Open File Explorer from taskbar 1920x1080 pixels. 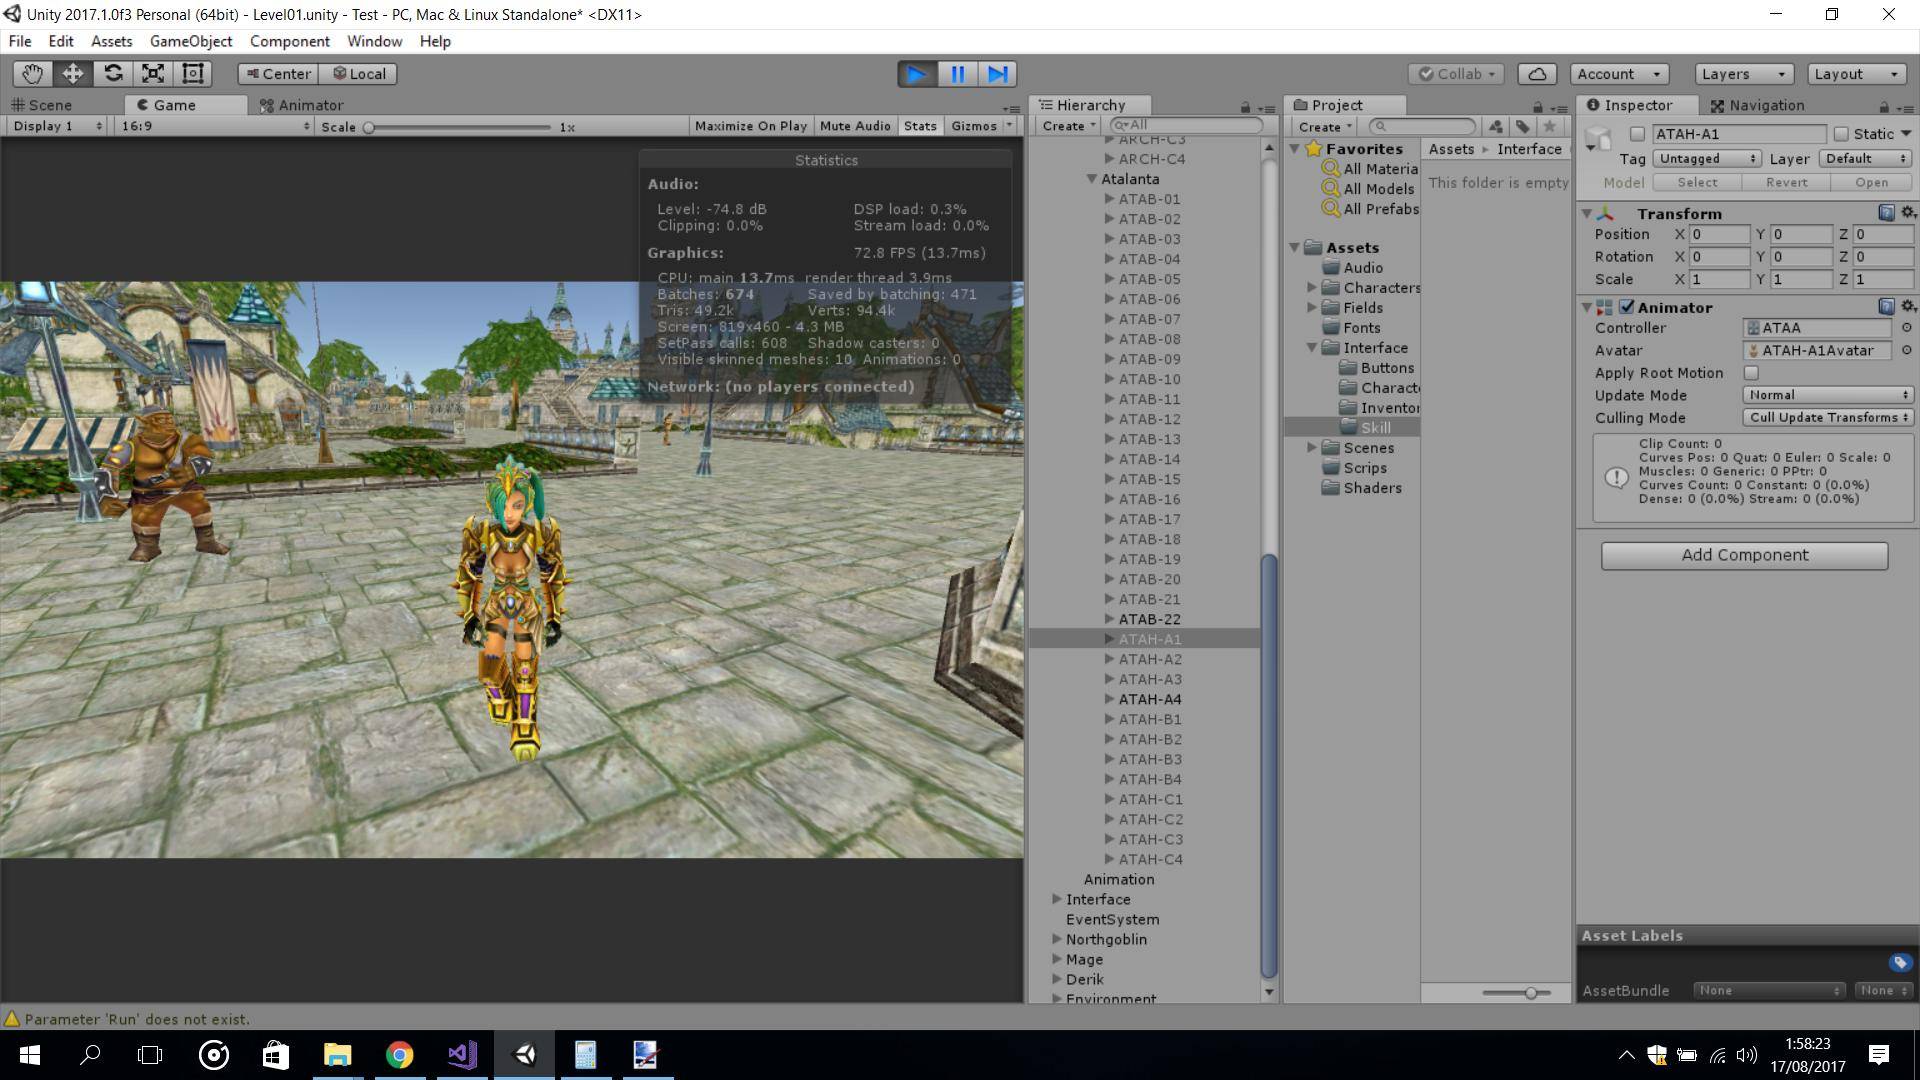338,1055
